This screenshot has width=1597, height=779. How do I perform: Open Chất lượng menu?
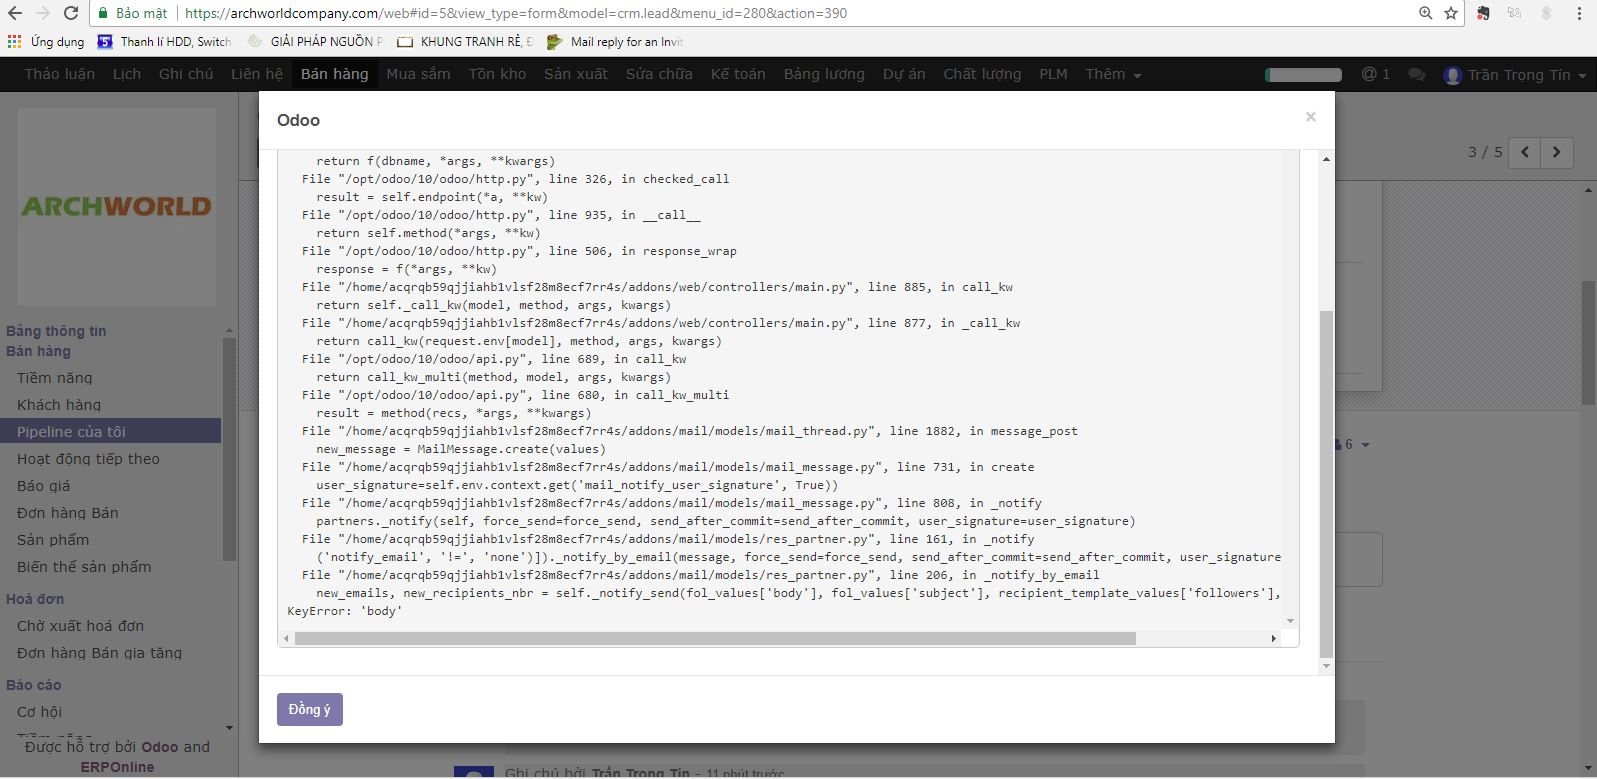pos(982,74)
